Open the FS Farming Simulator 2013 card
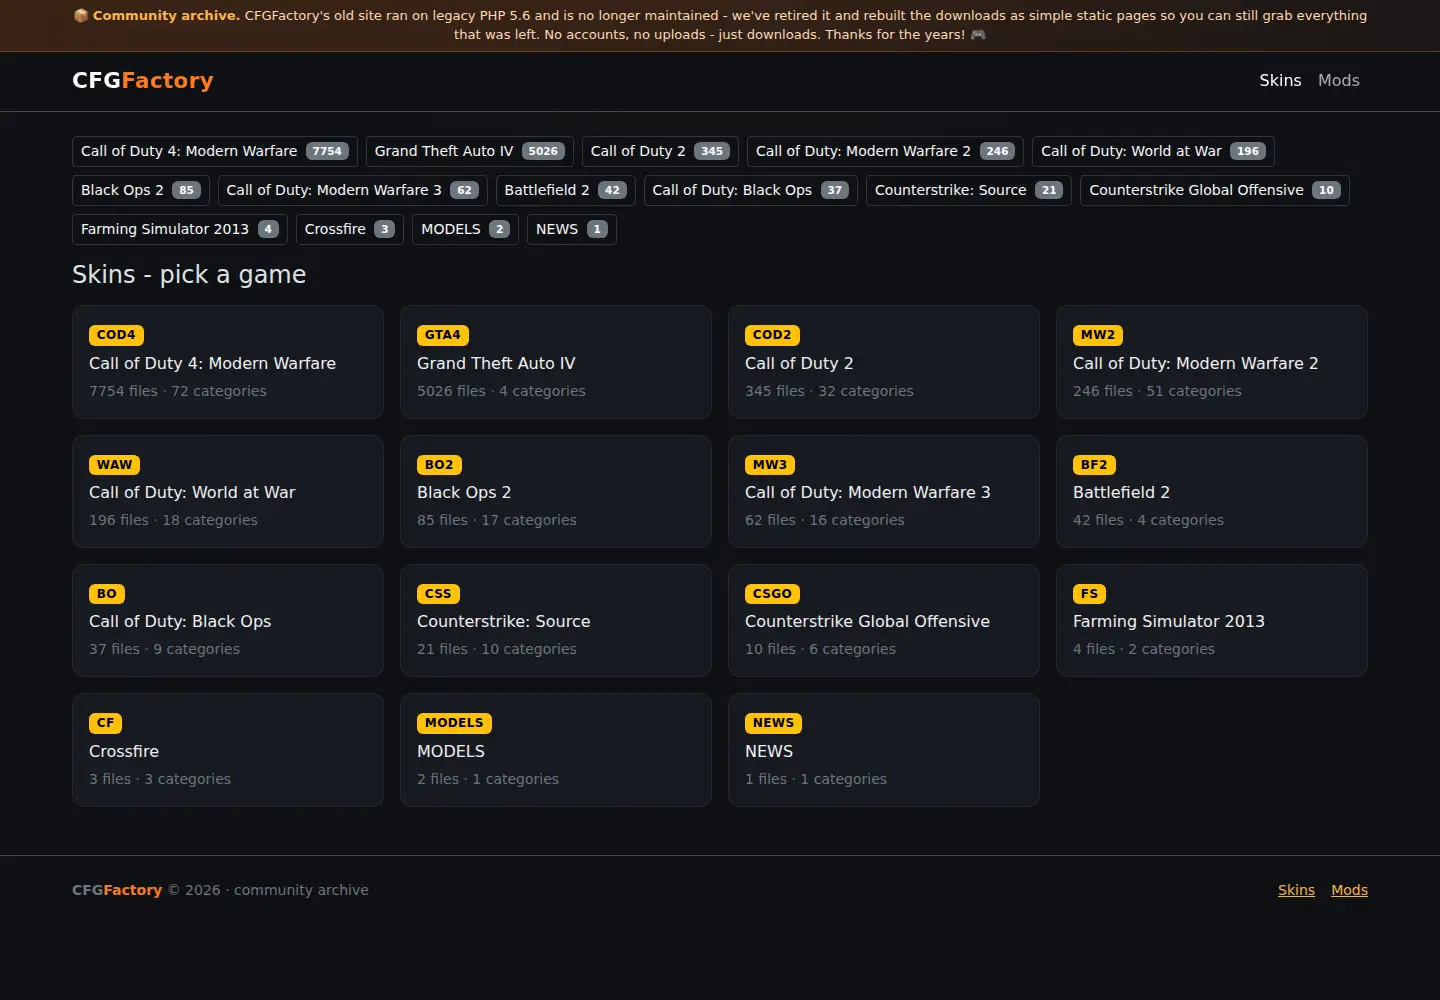 tap(1212, 620)
